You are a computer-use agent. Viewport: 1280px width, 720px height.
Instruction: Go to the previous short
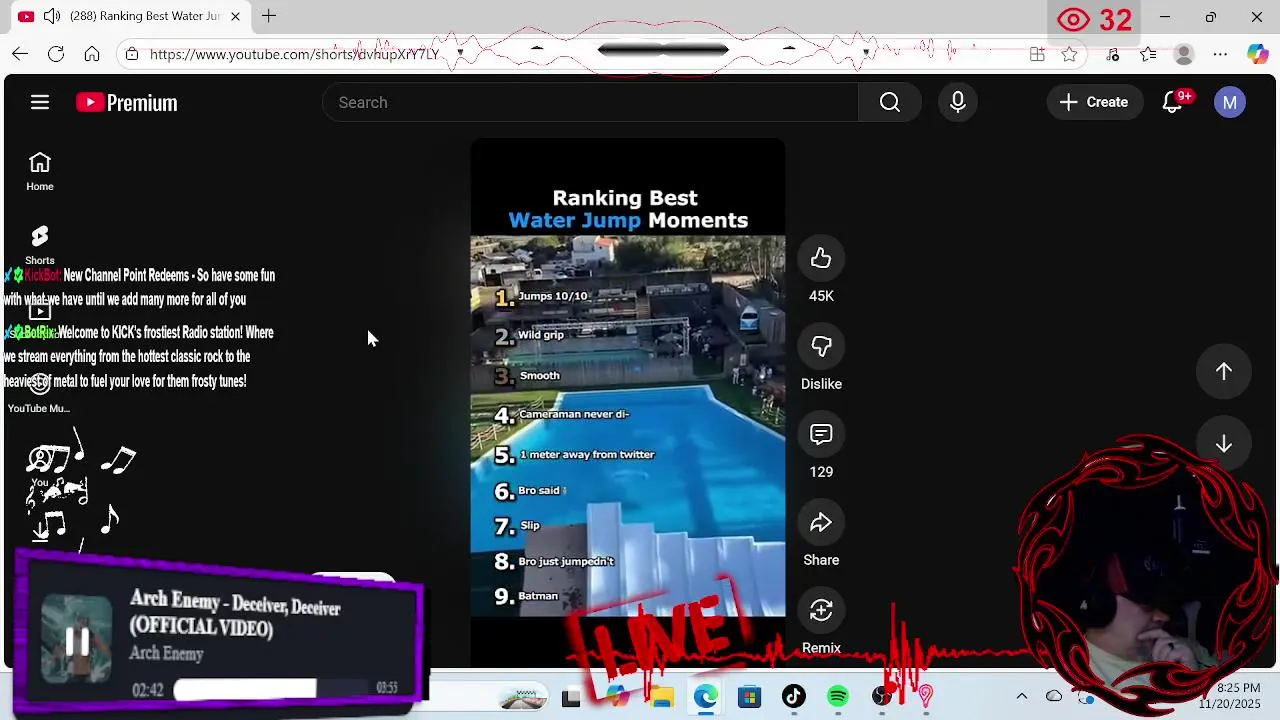click(1224, 371)
